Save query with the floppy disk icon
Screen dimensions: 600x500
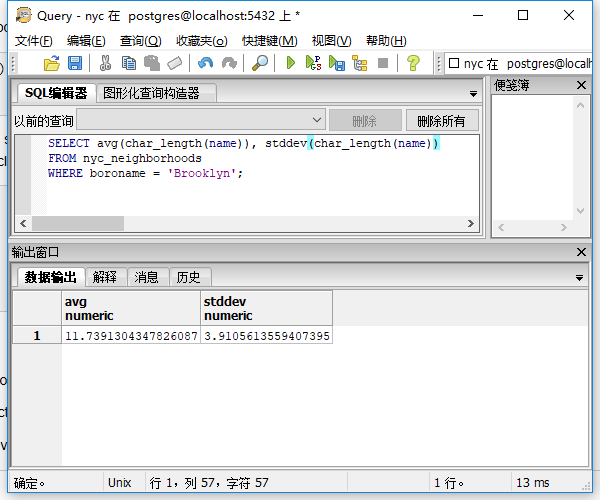pyautogui.click(x=75, y=63)
